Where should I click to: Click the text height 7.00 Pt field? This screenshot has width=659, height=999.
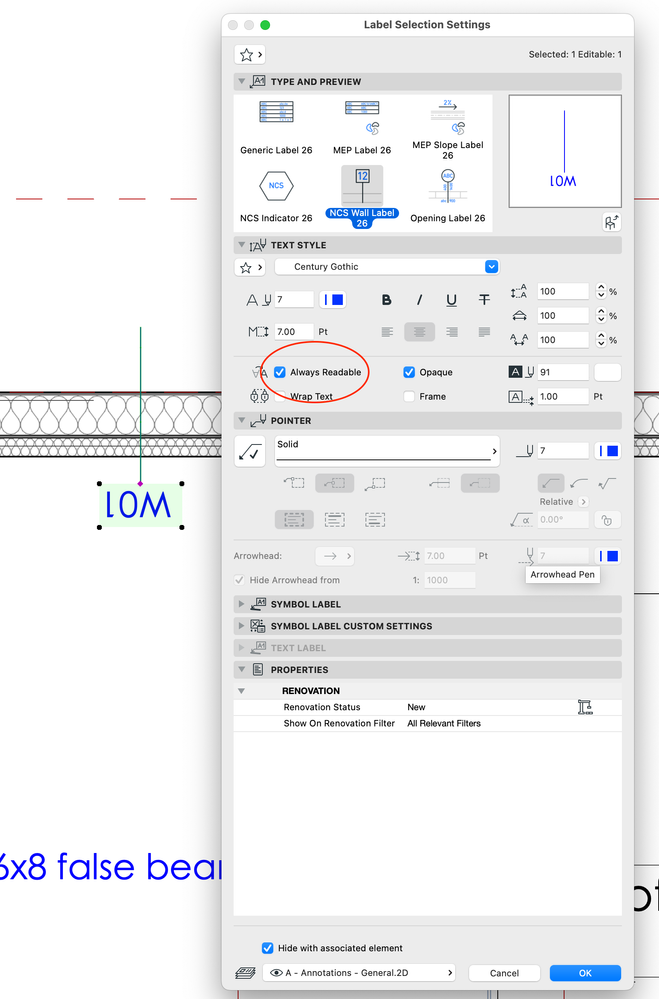pos(294,332)
